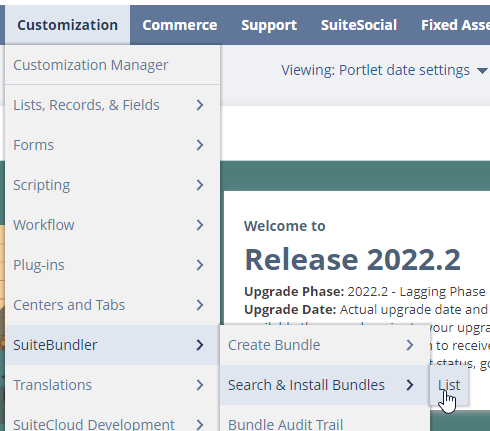The image size is (490, 431).
Task: Select Create Bundle submenu entry
Action: (325, 345)
